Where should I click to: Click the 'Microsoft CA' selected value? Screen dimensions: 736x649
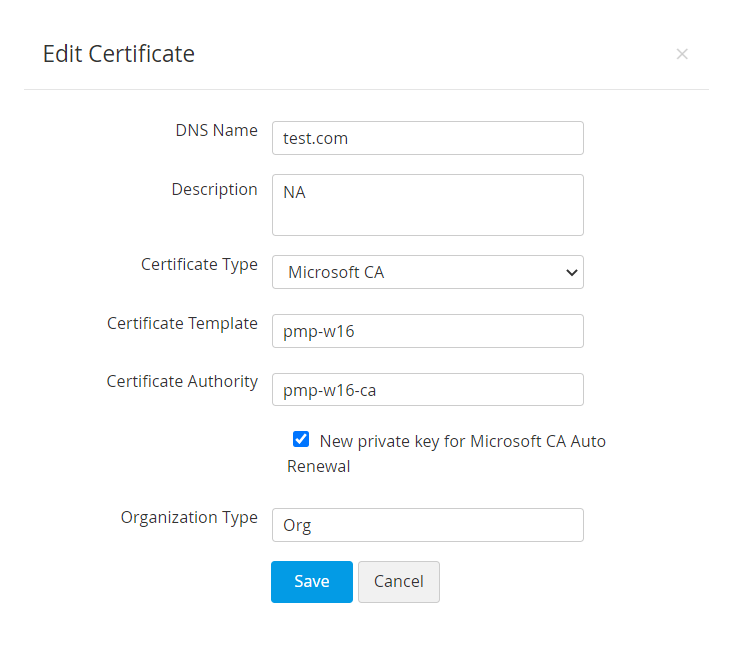[336, 272]
